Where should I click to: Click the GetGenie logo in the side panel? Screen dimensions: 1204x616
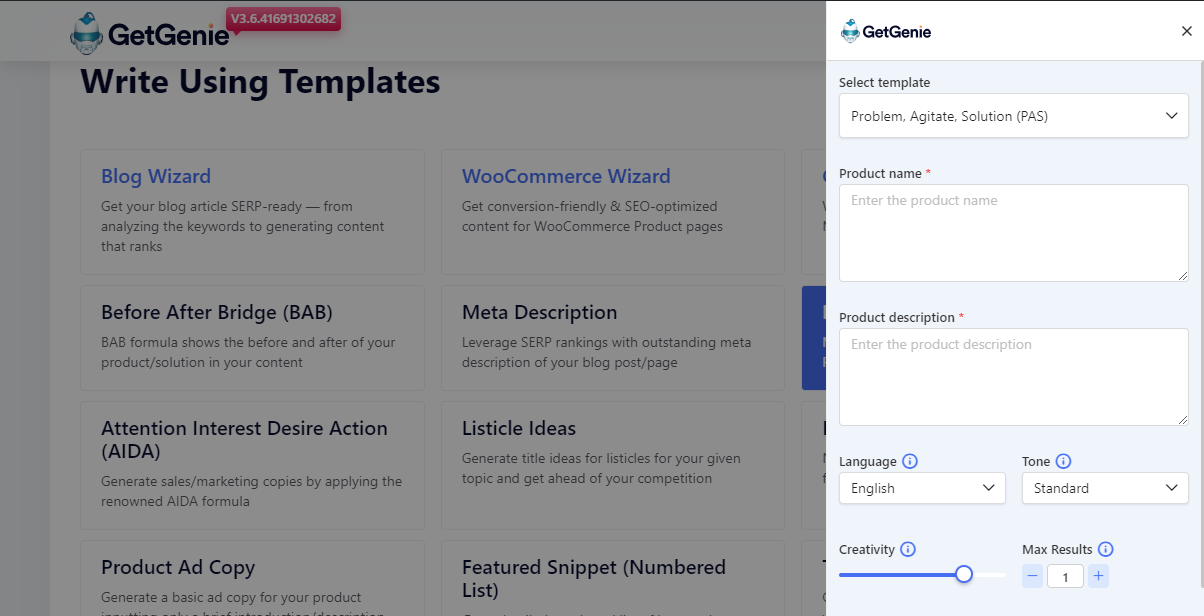tap(886, 31)
